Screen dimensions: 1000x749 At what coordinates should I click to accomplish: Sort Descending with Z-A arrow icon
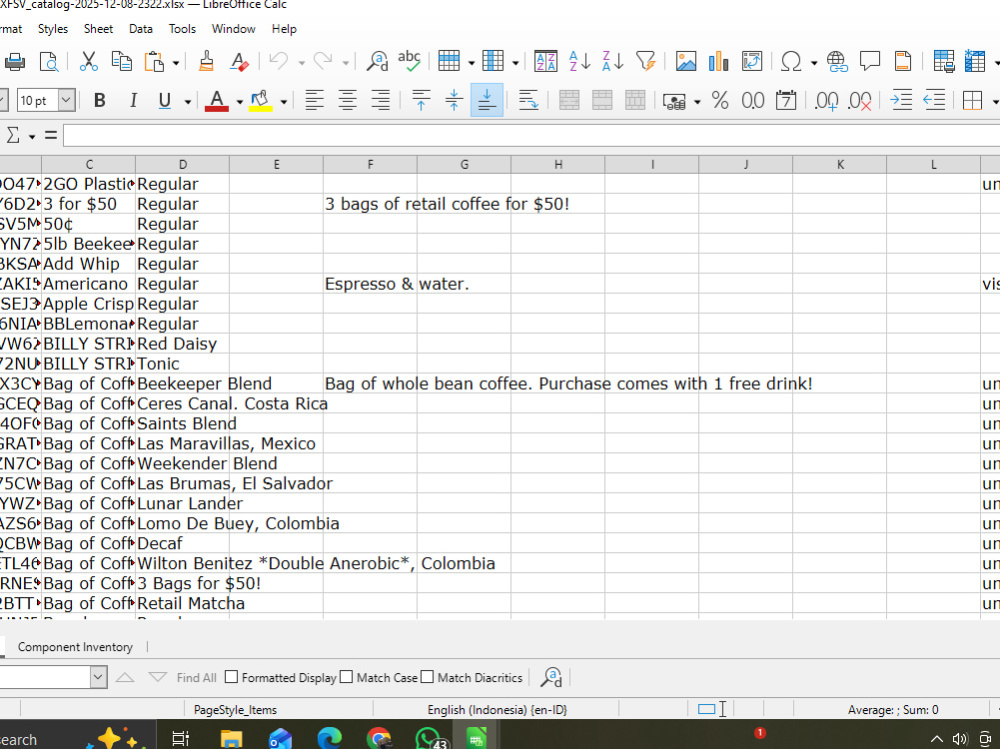tap(613, 62)
